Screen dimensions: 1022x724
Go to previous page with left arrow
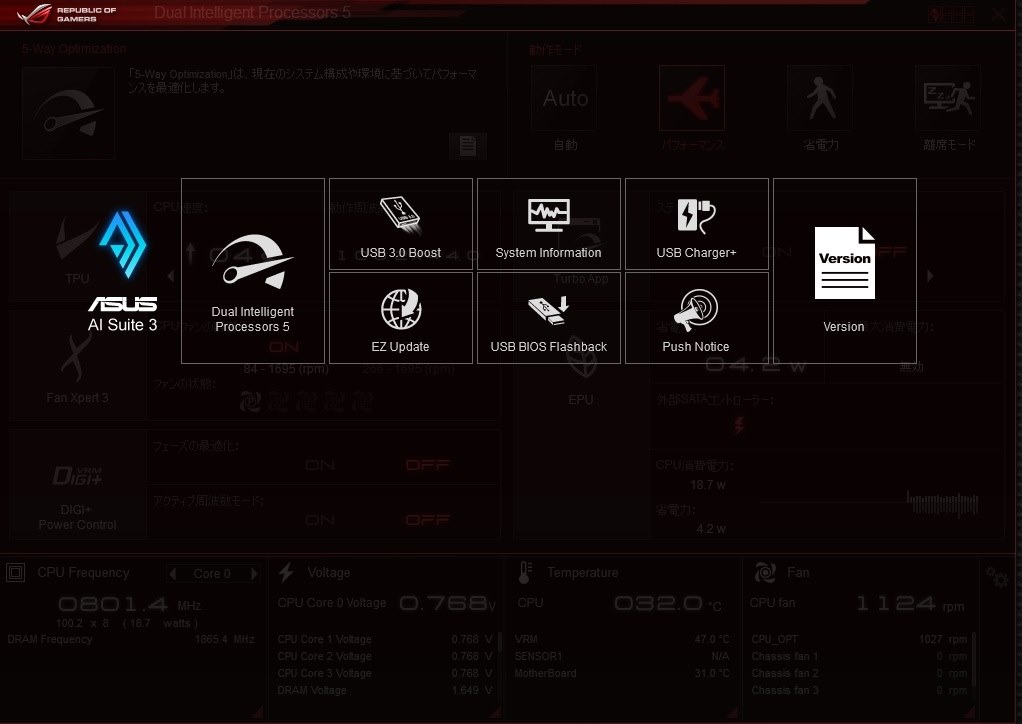171,276
